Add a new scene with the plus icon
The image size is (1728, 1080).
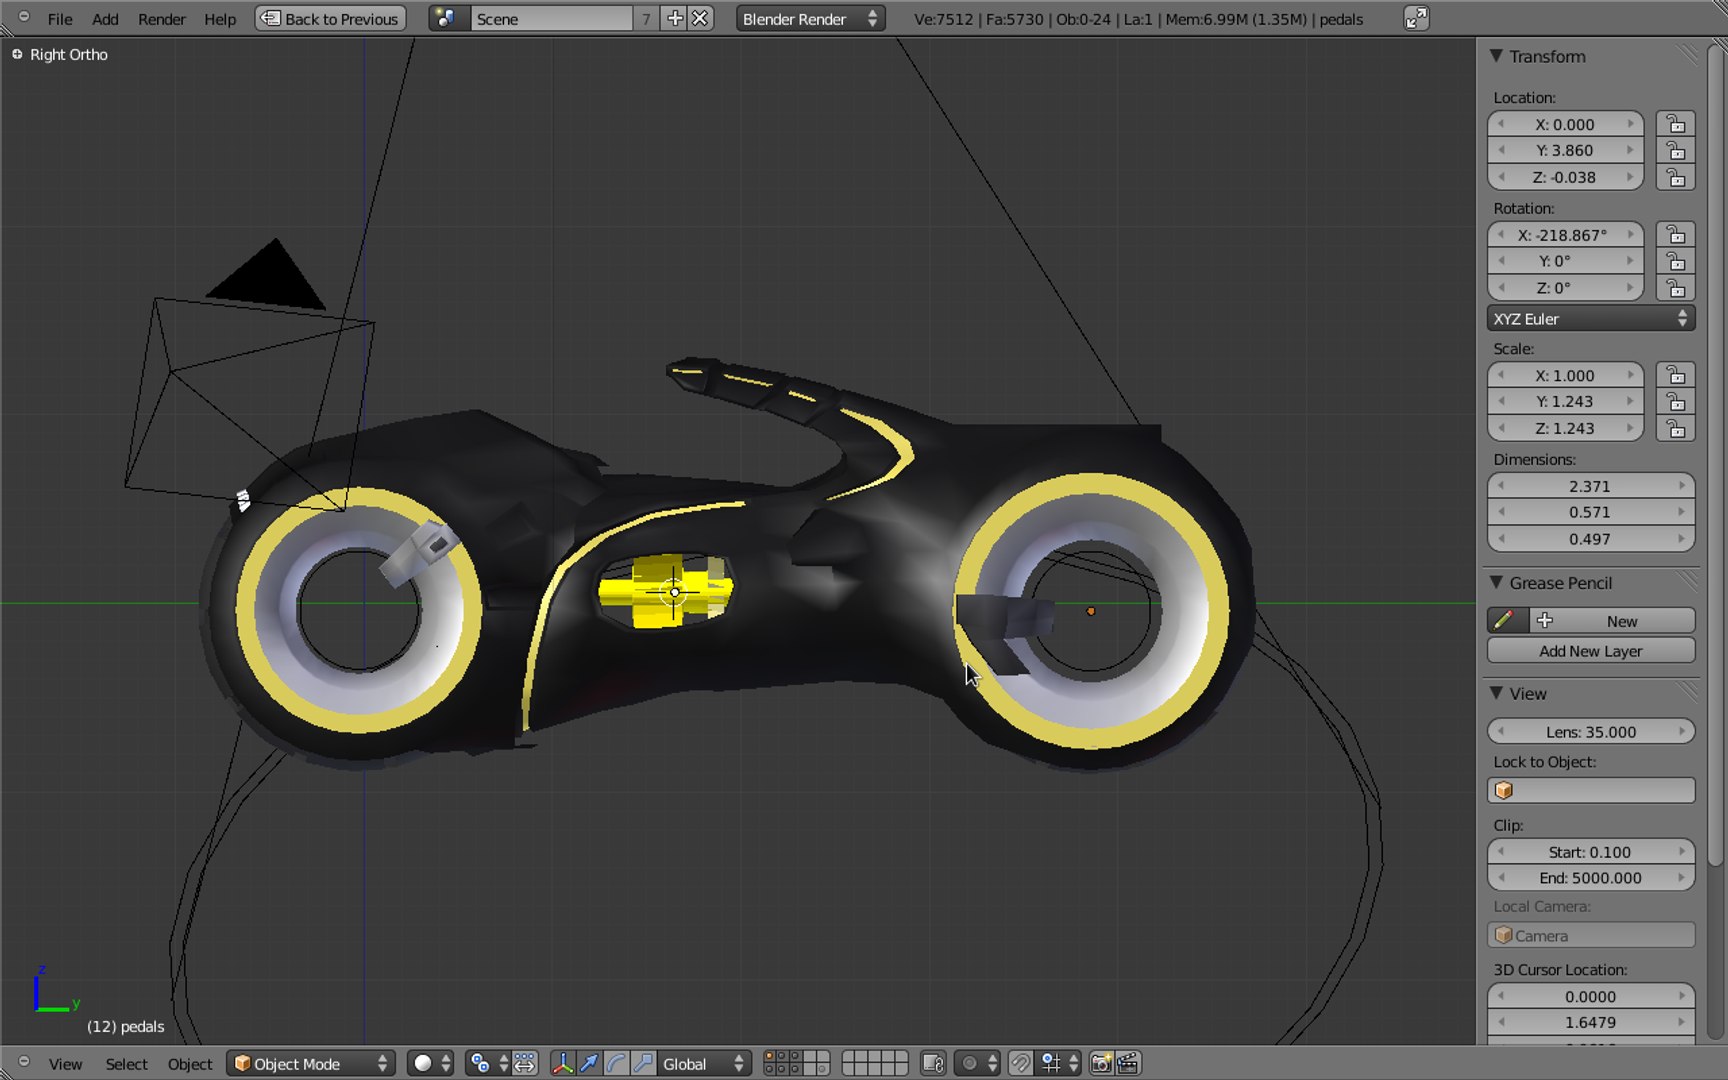pos(675,19)
